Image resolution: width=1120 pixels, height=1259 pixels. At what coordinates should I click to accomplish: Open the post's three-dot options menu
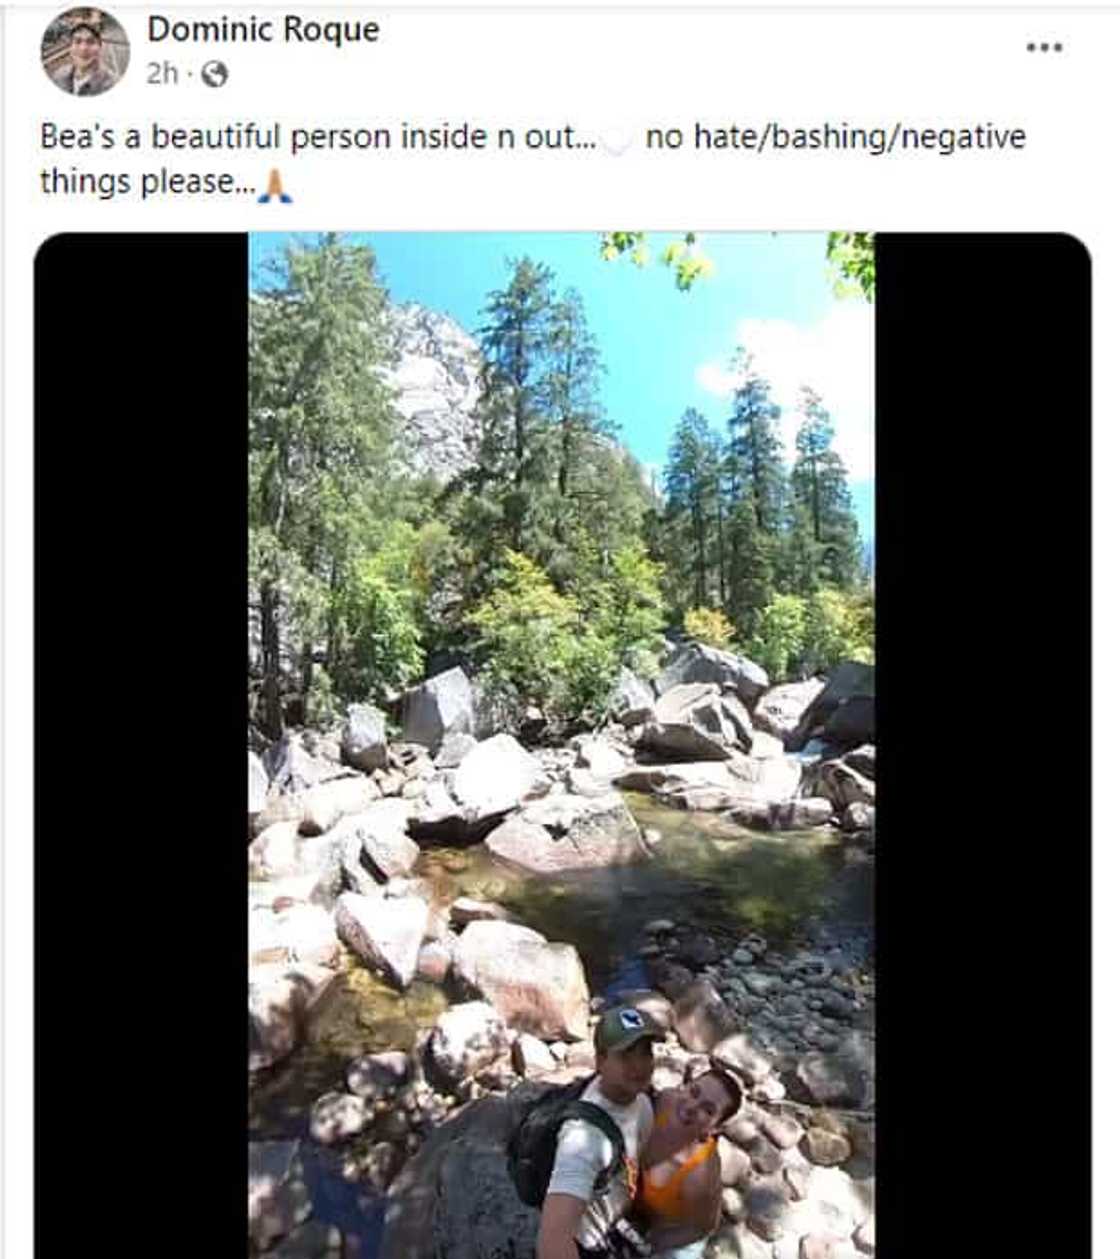tap(1044, 47)
